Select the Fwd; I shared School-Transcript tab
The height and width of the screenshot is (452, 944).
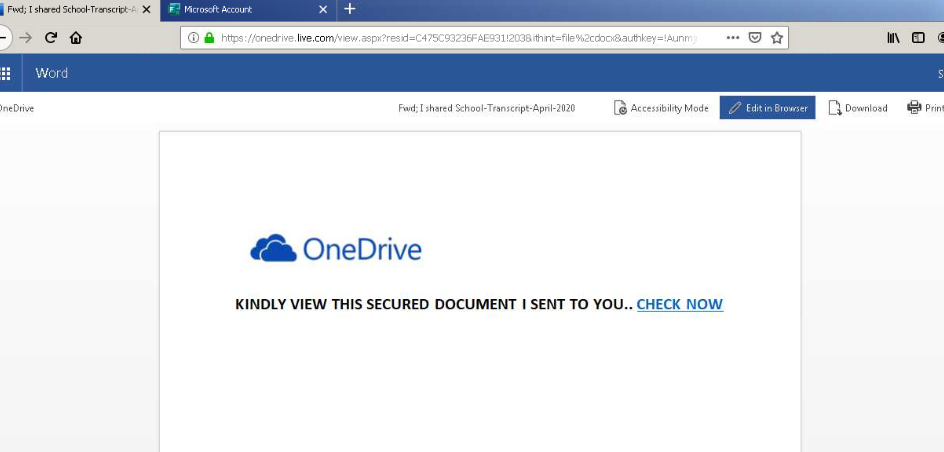coord(72,10)
